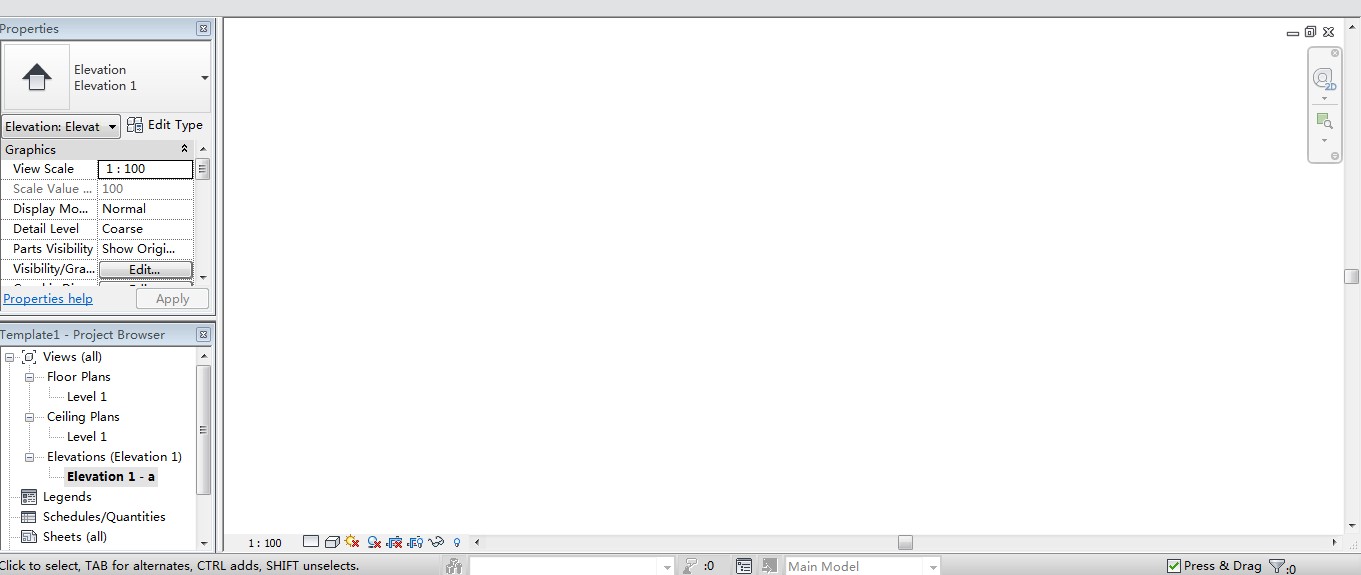Open the Visual Style cube icon
Viewport: 1361px width, 575px height.
tap(332, 542)
